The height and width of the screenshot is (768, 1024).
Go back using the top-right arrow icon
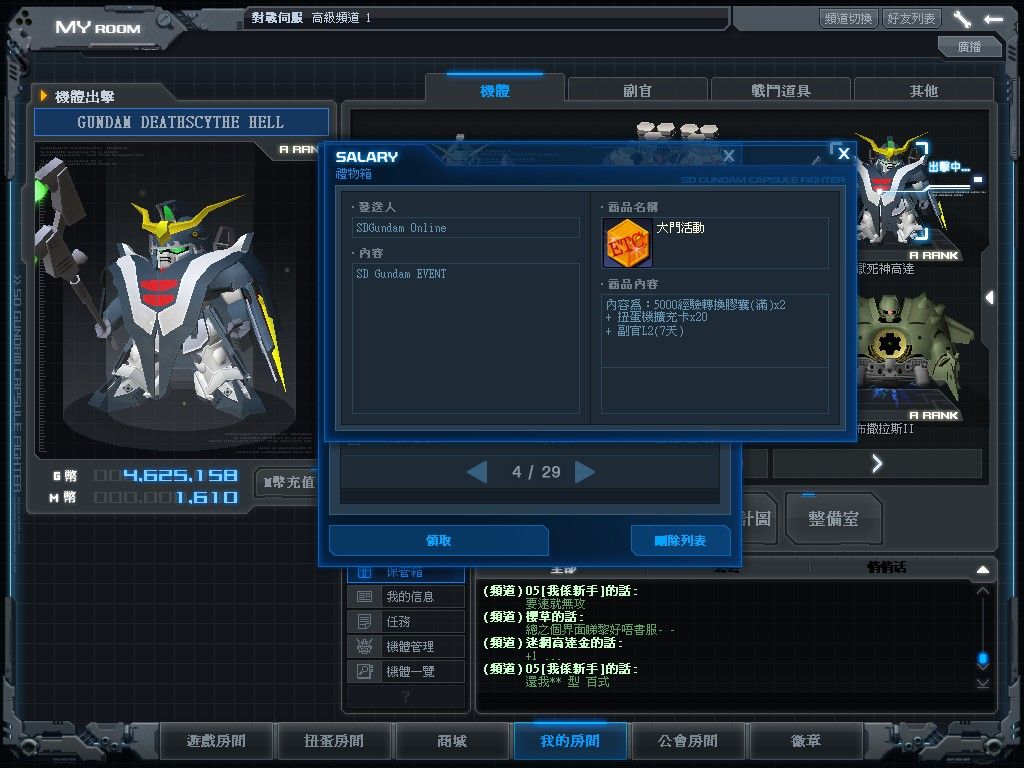[993, 19]
